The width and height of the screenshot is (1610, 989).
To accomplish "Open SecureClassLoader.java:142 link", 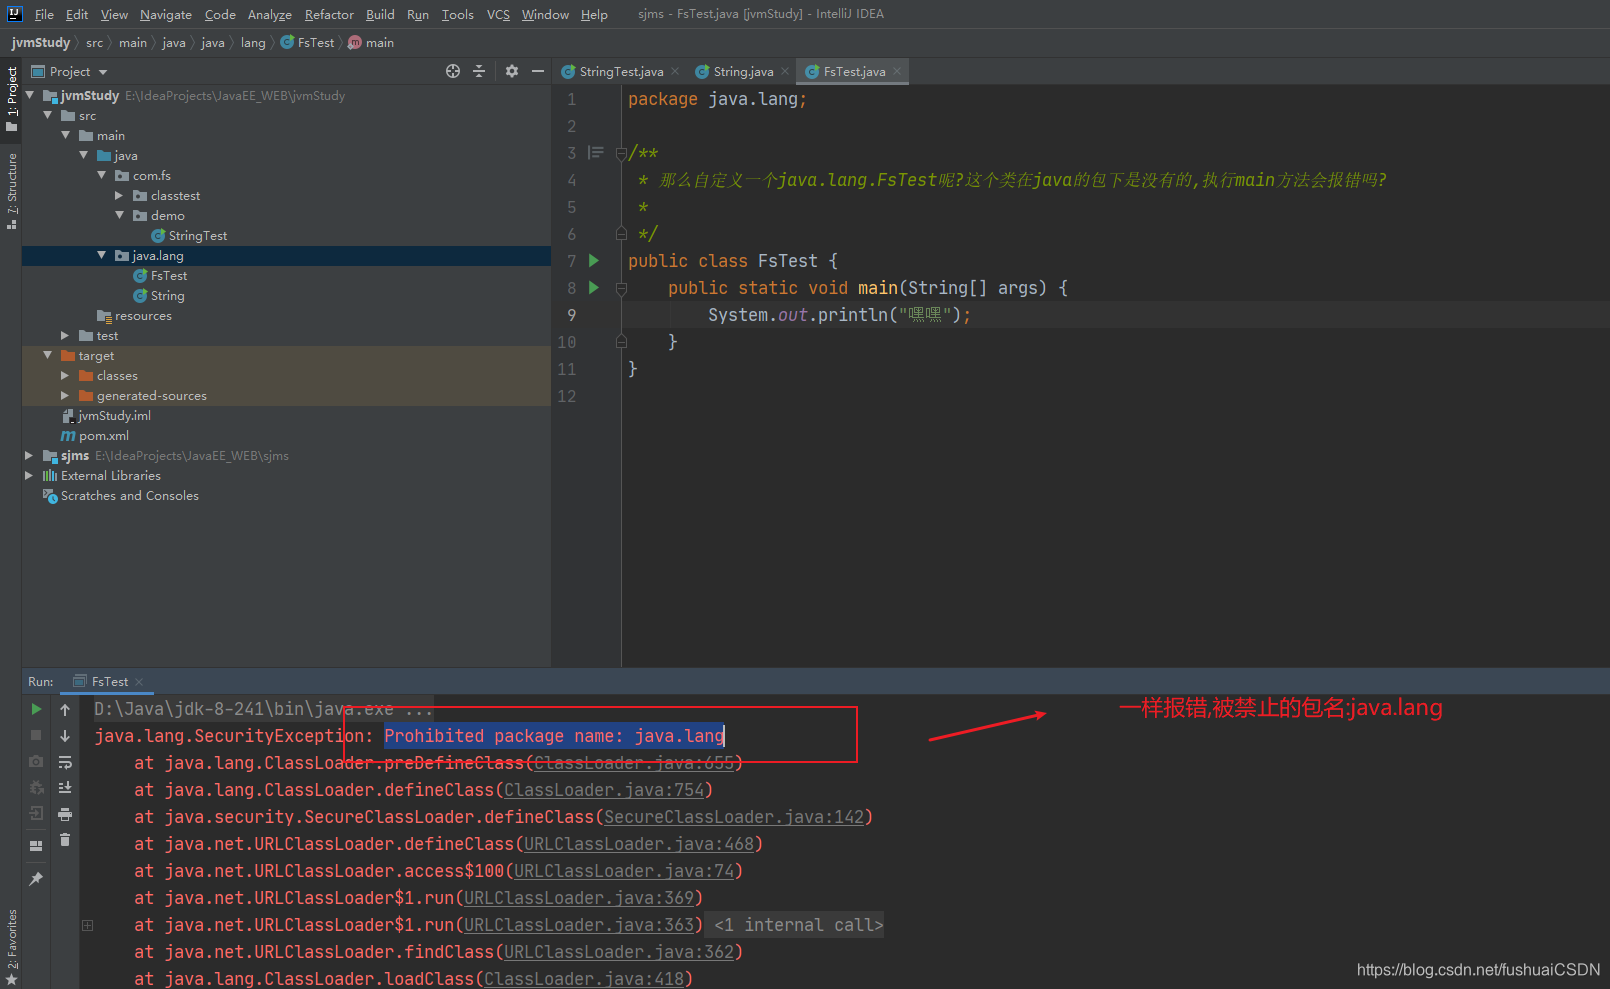I will point(734,817).
